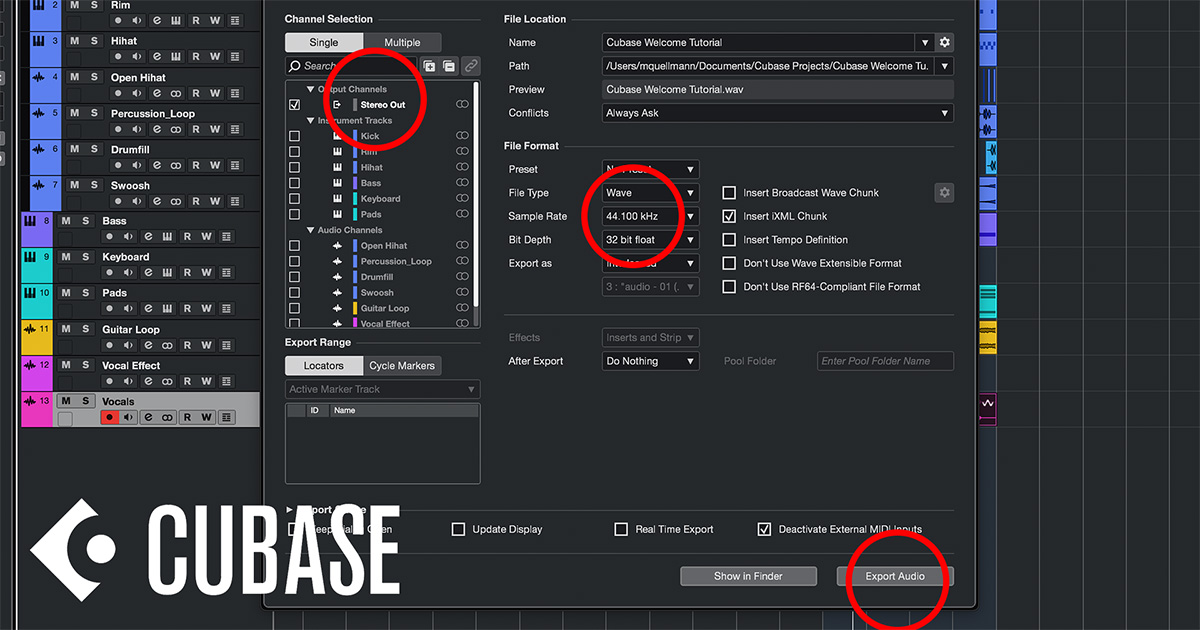Enable write automation on the Guitar Loop track
1200x630 pixels.
[206, 344]
